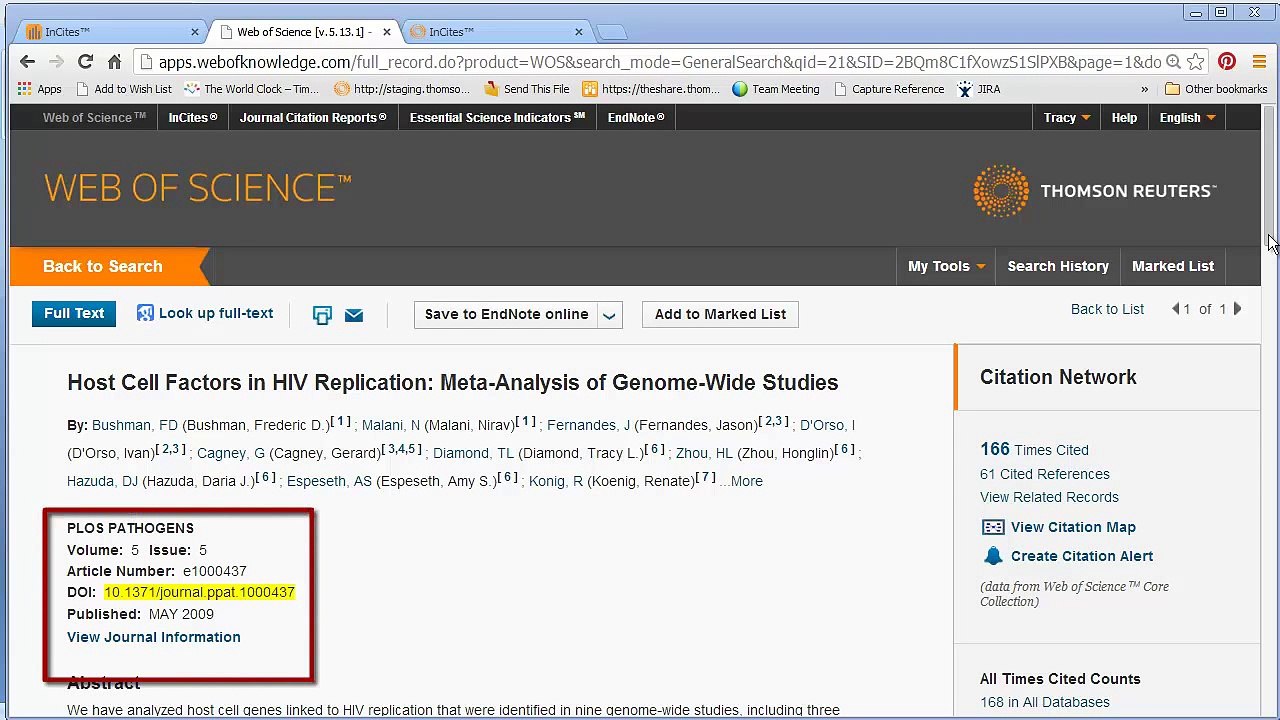This screenshot has width=1280, height=720.
Task: Go to previous record arrow
Action: (x=1175, y=309)
